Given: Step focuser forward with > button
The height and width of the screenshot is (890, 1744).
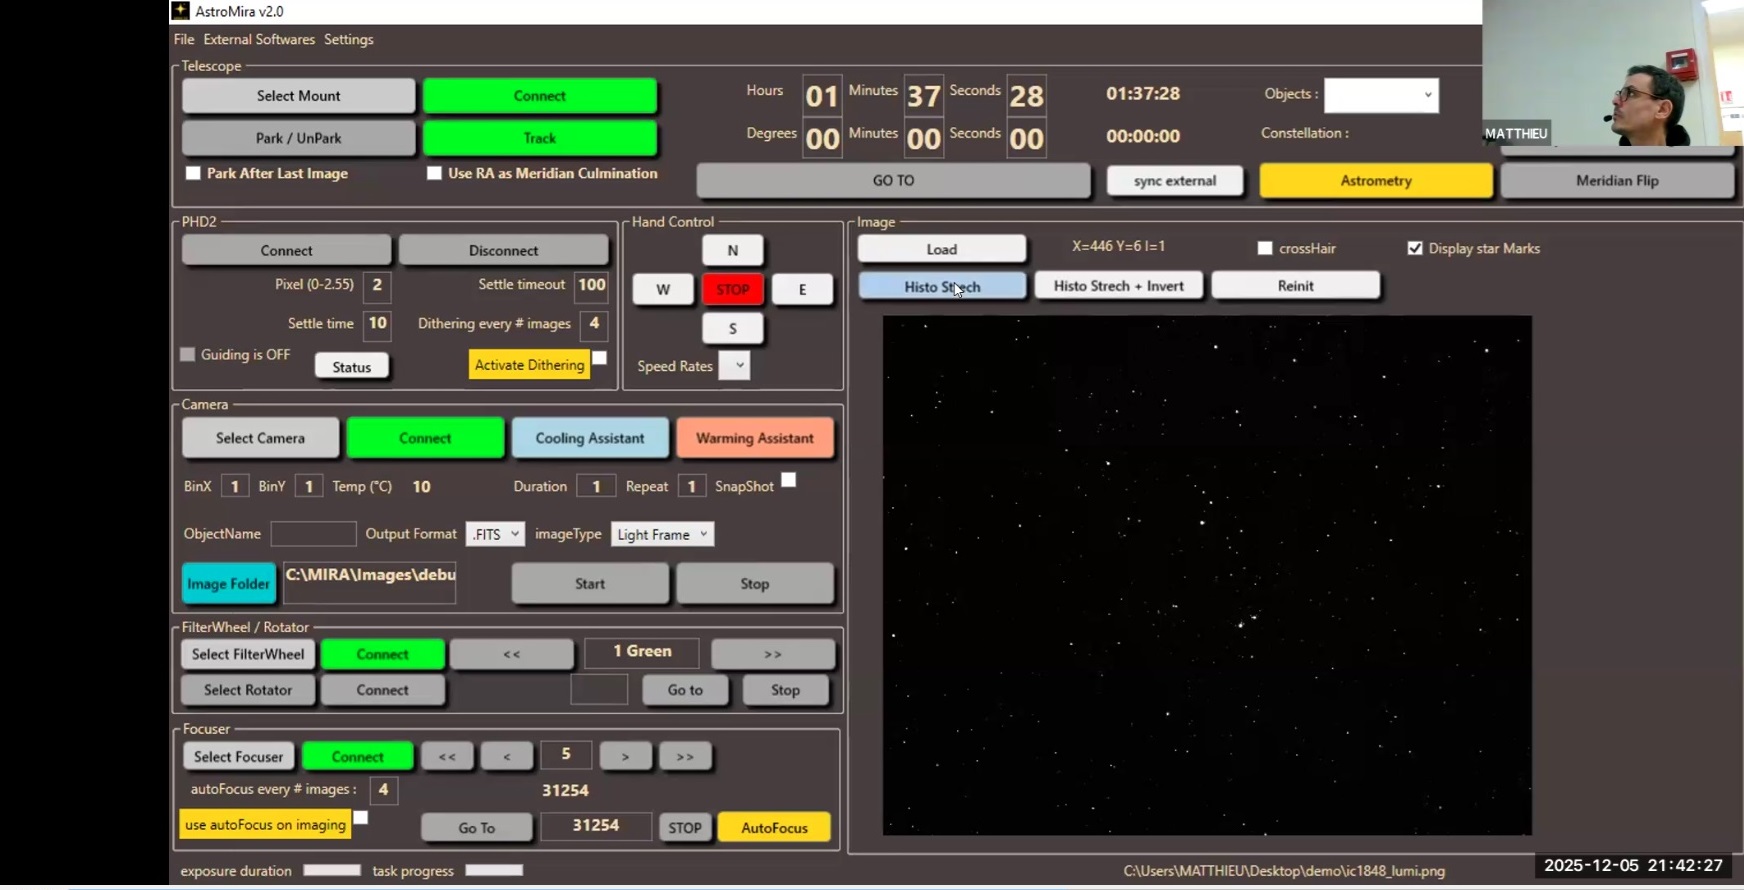Looking at the screenshot, I should point(625,756).
